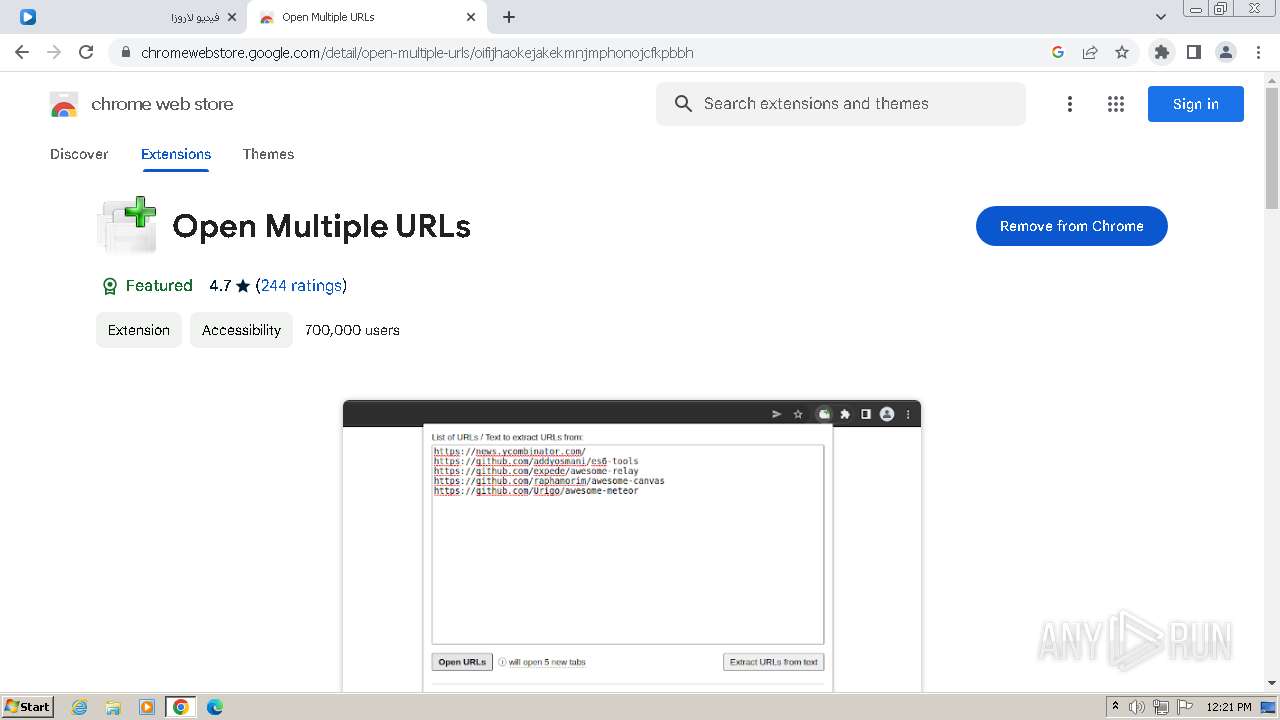Open the Extensions puzzle icon menu

click(1162, 52)
